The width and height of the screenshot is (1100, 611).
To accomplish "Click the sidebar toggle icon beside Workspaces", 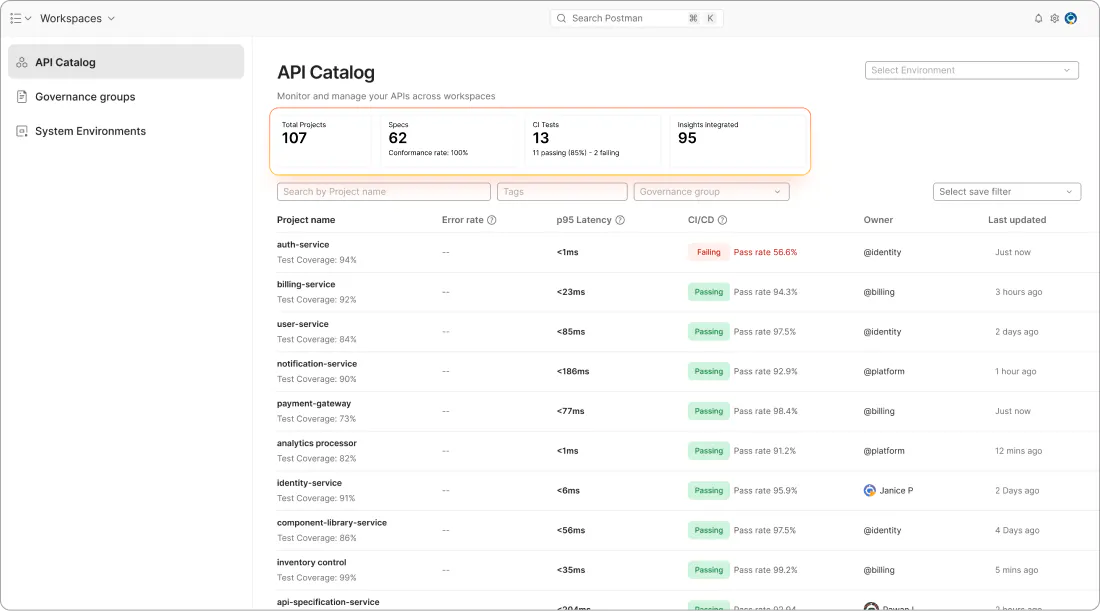I will click(16, 18).
